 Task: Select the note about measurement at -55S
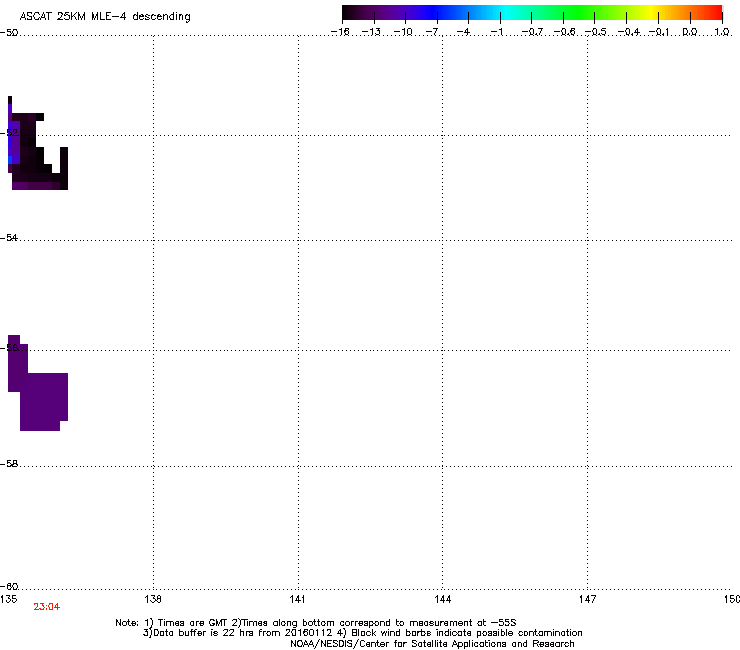(x=374, y=623)
